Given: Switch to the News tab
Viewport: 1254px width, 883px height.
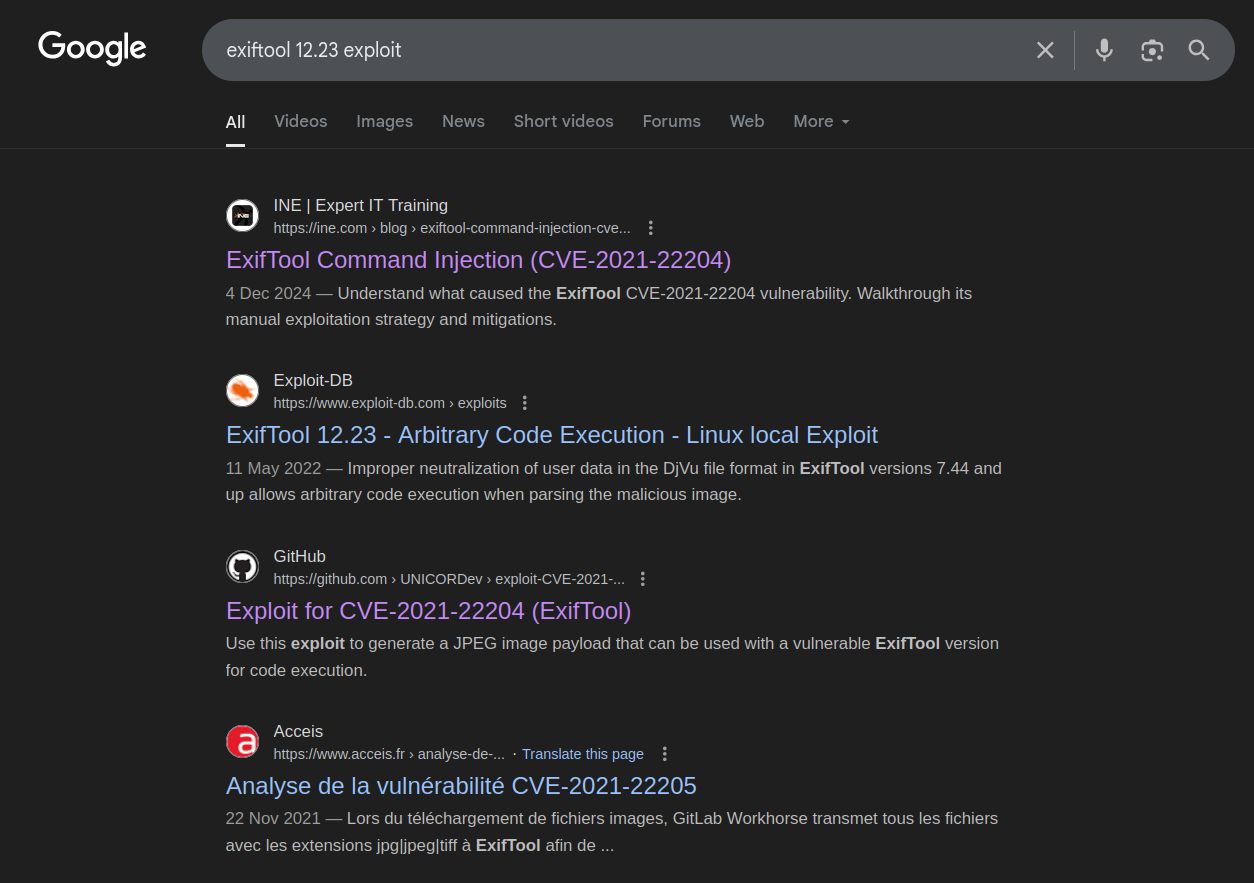Looking at the screenshot, I should (x=463, y=121).
